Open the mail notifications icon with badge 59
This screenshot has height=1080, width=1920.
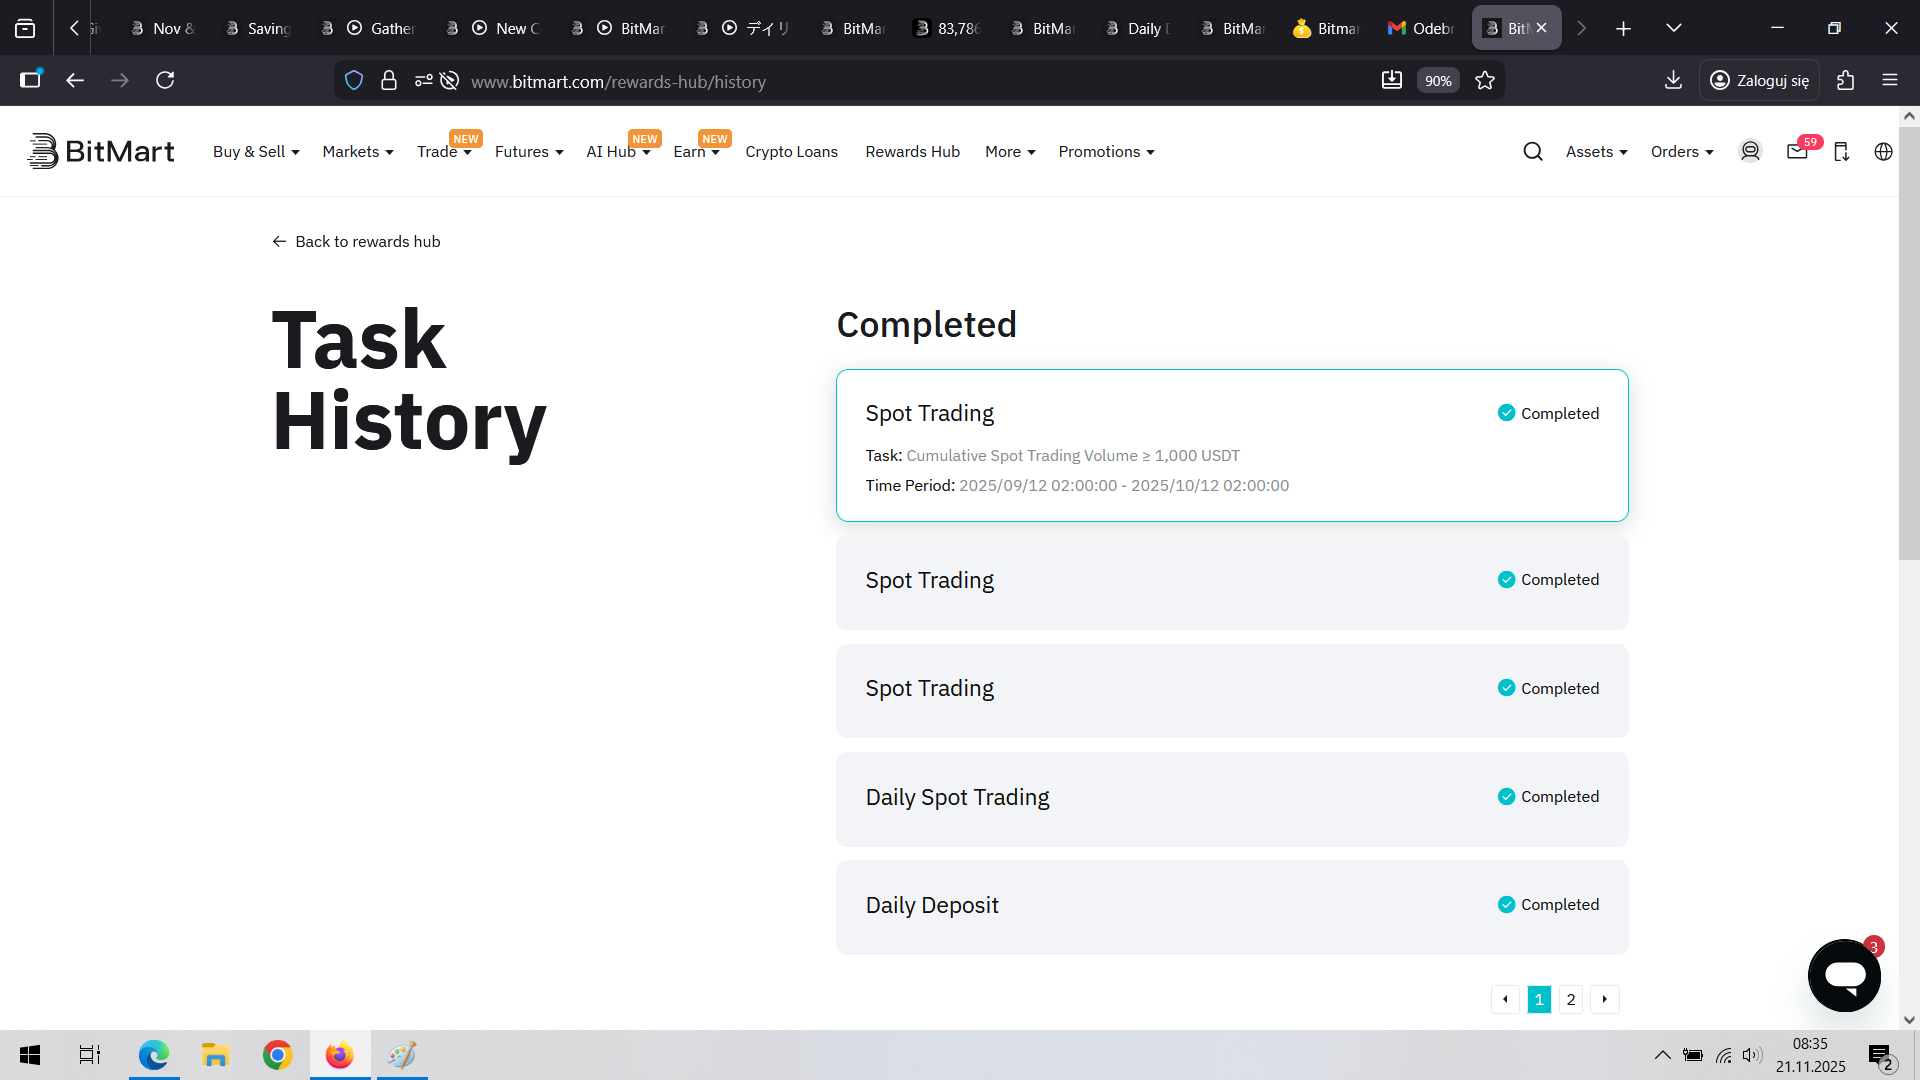coord(1797,151)
